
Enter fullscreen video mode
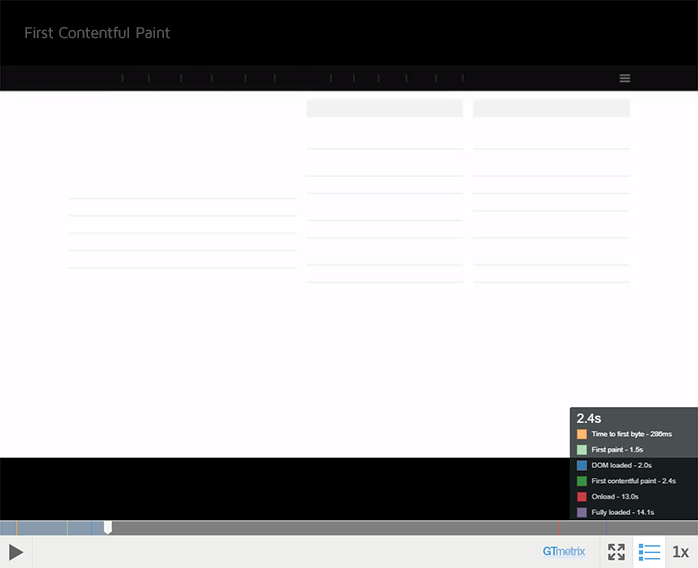click(616, 552)
